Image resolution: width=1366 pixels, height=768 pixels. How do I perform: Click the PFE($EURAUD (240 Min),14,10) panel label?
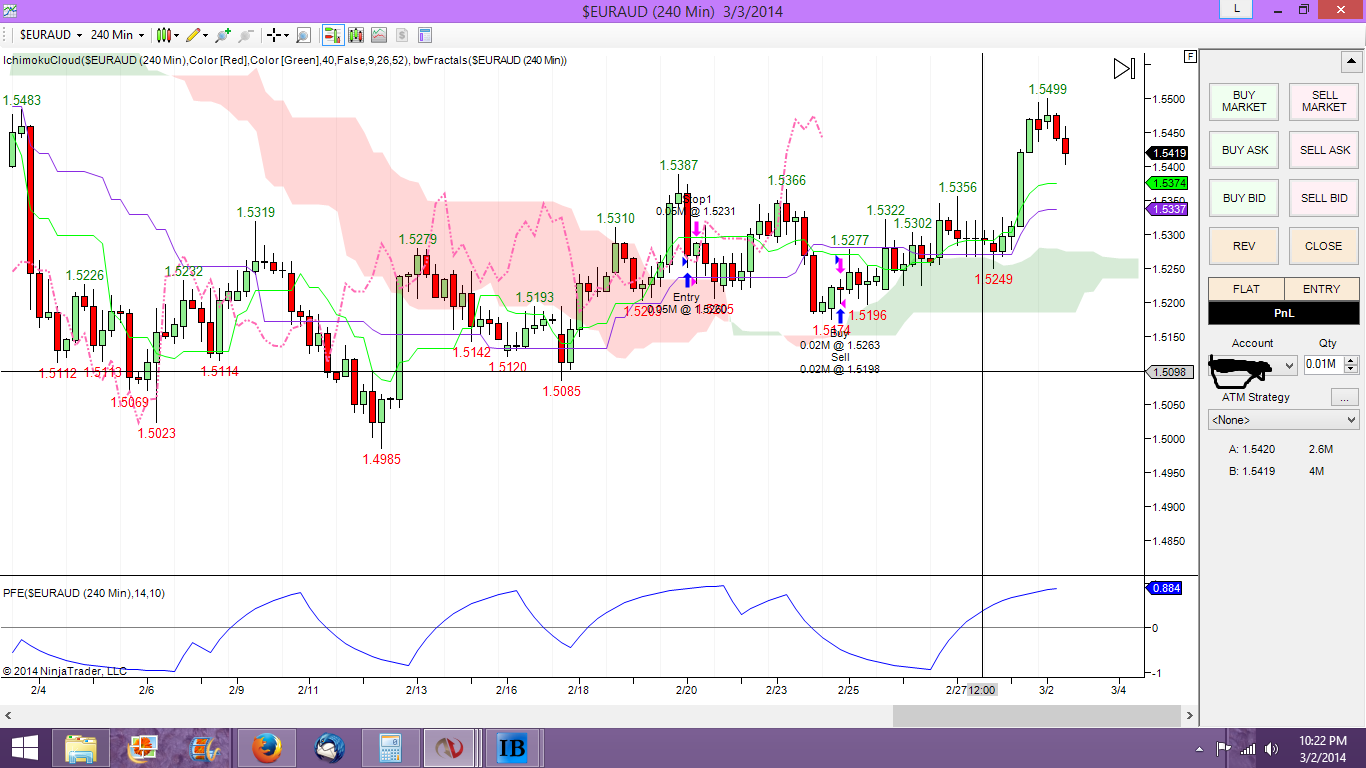click(x=84, y=593)
